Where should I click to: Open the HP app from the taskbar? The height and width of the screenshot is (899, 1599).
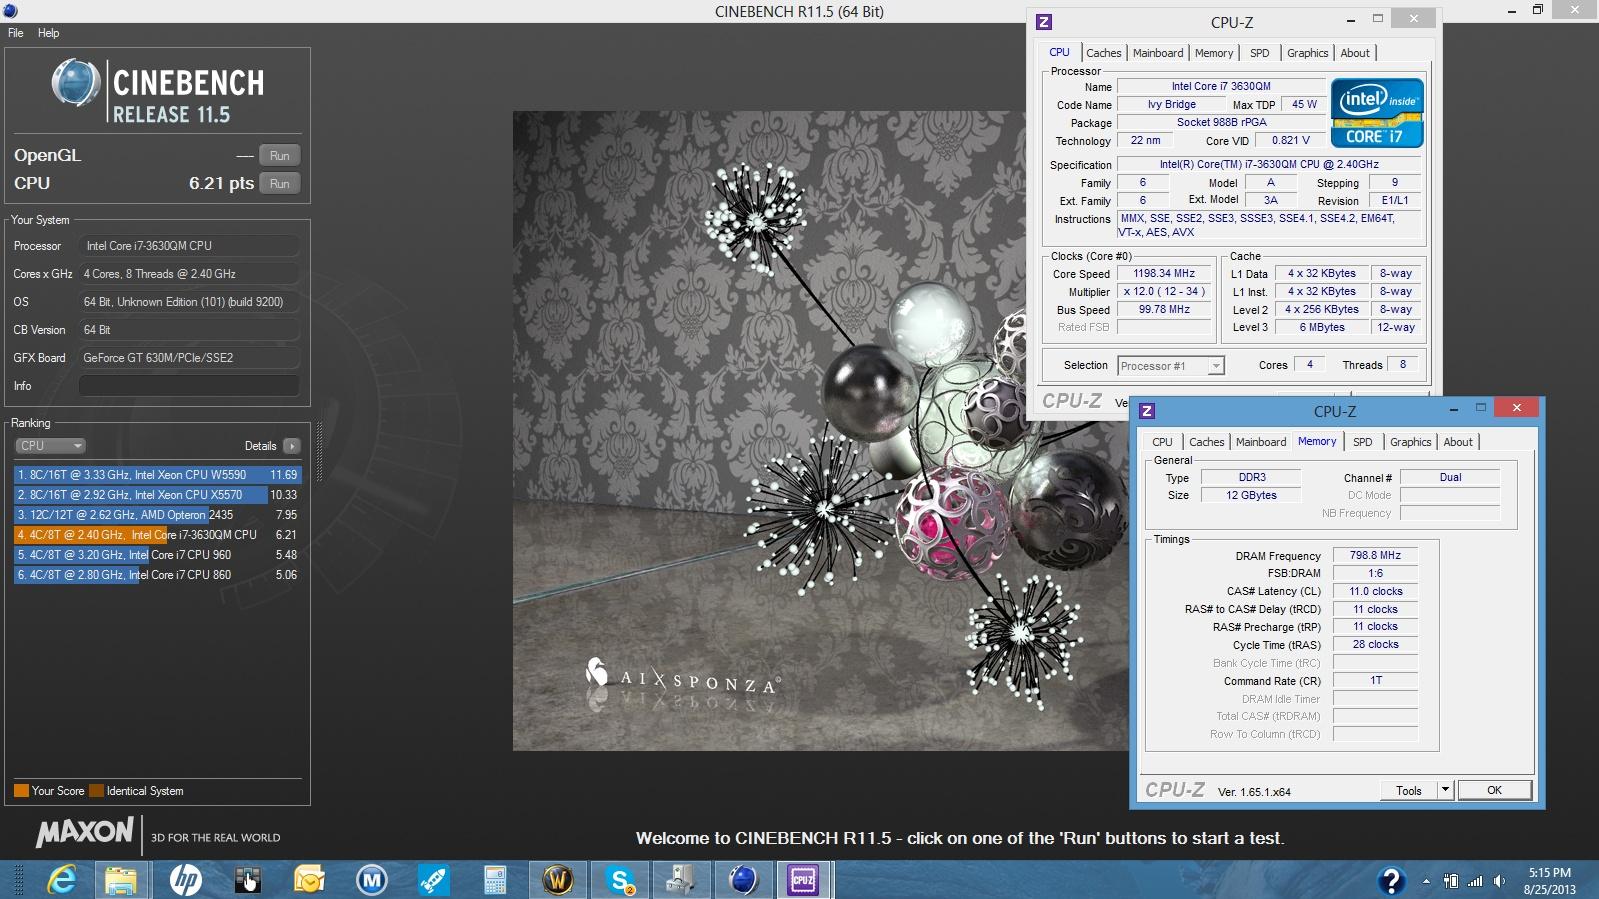tap(185, 880)
